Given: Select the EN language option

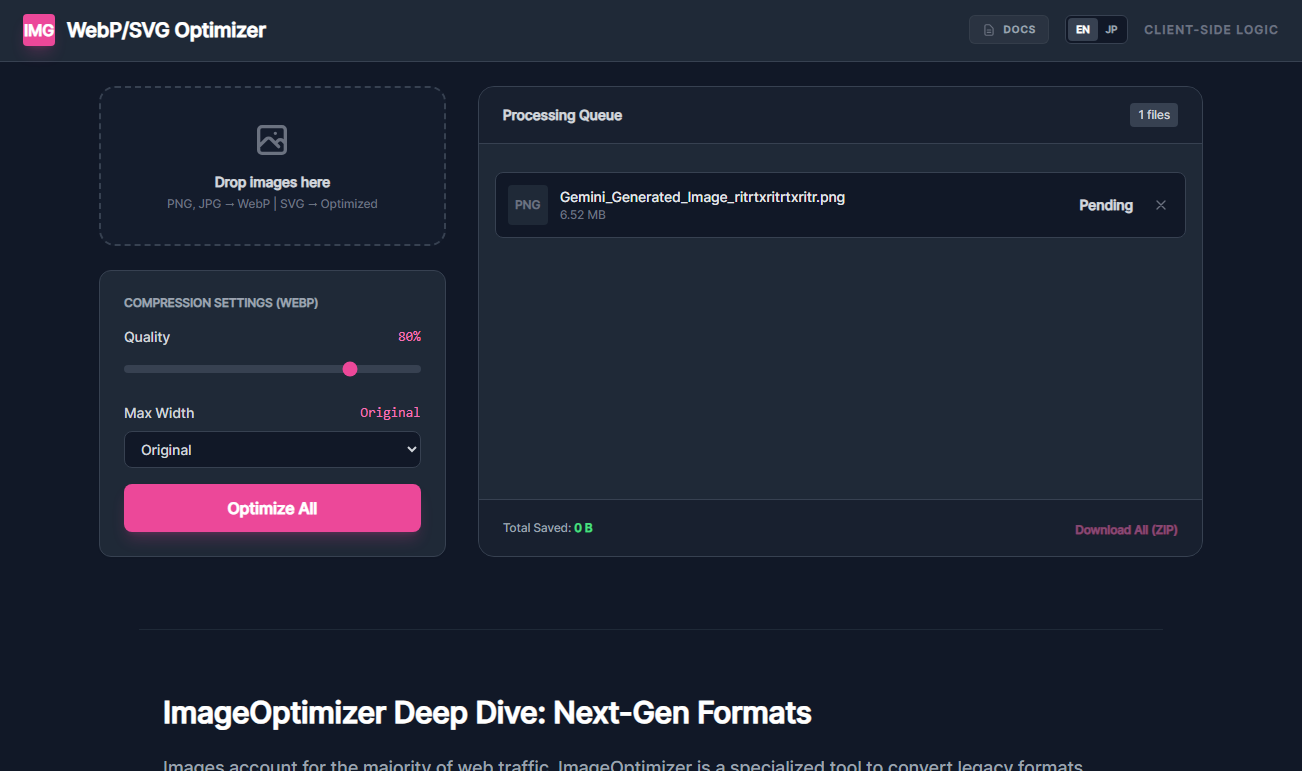Looking at the screenshot, I should (1082, 29).
